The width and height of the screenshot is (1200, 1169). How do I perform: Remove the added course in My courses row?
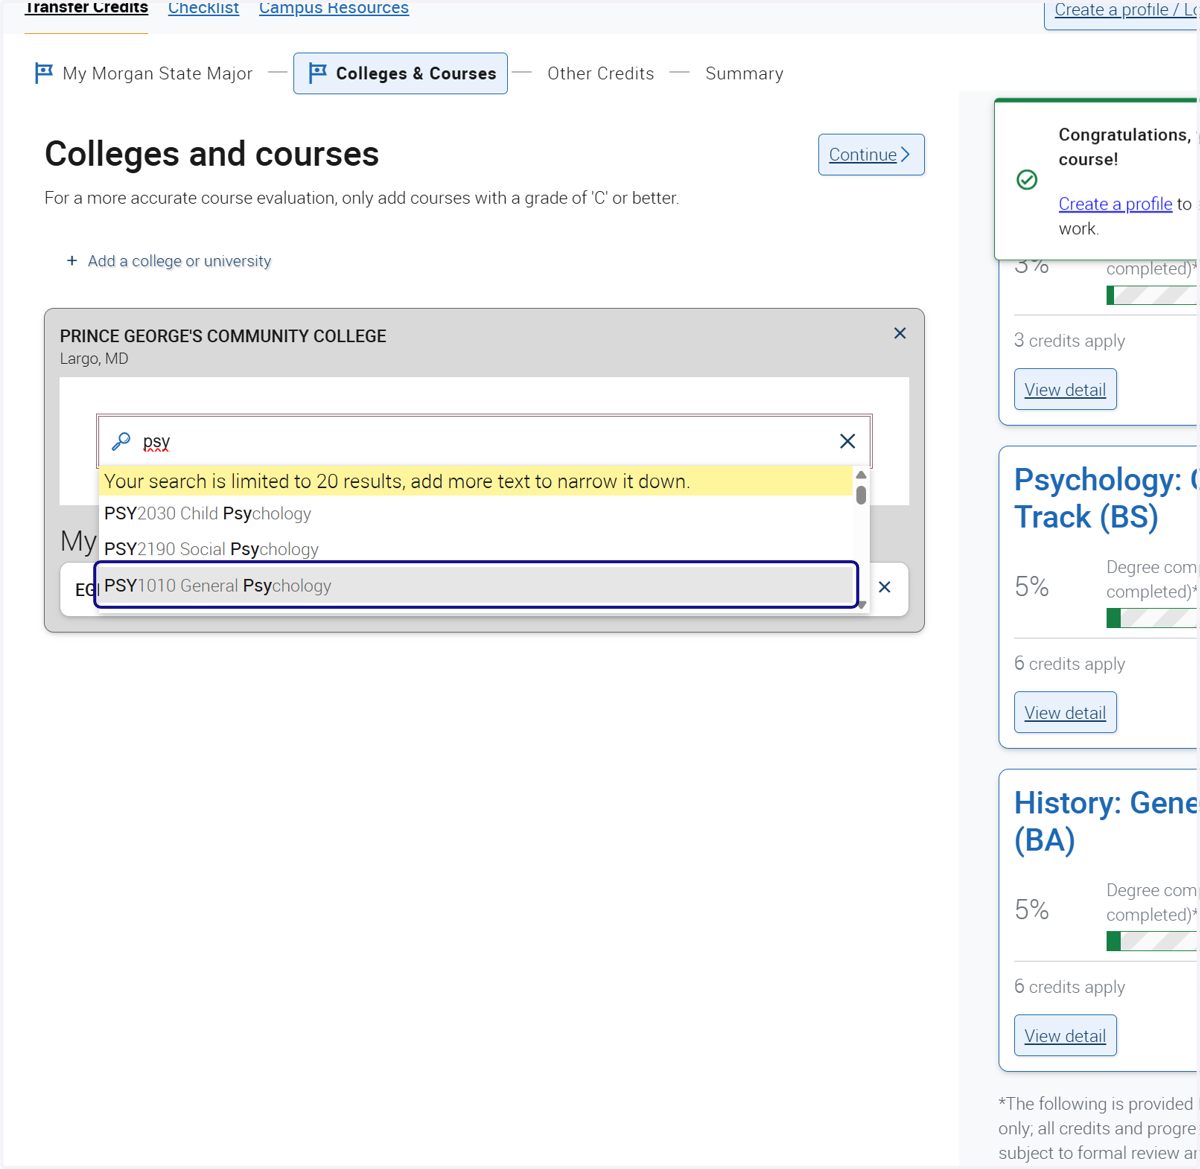click(x=884, y=587)
